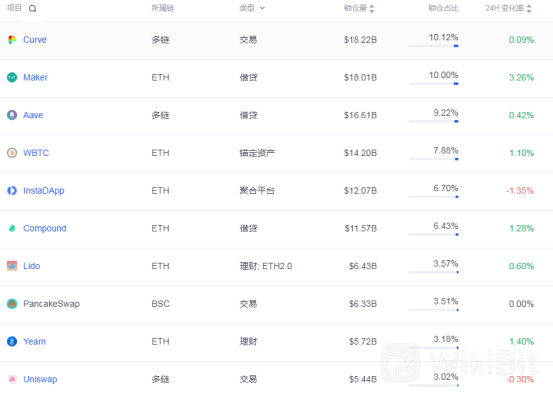The width and height of the screenshot is (553, 399).
Task: Click the Yearn blue logo icon
Action: 12,341
